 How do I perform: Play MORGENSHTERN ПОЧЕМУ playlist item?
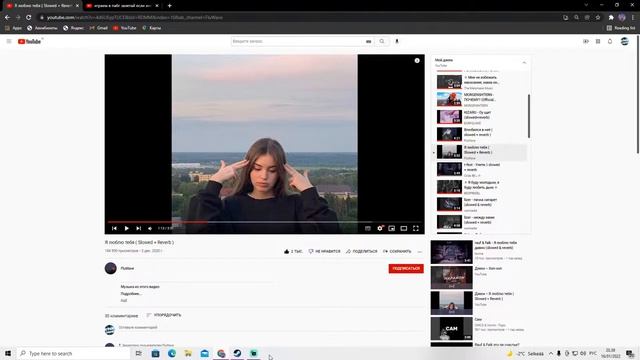(x=481, y=99)
